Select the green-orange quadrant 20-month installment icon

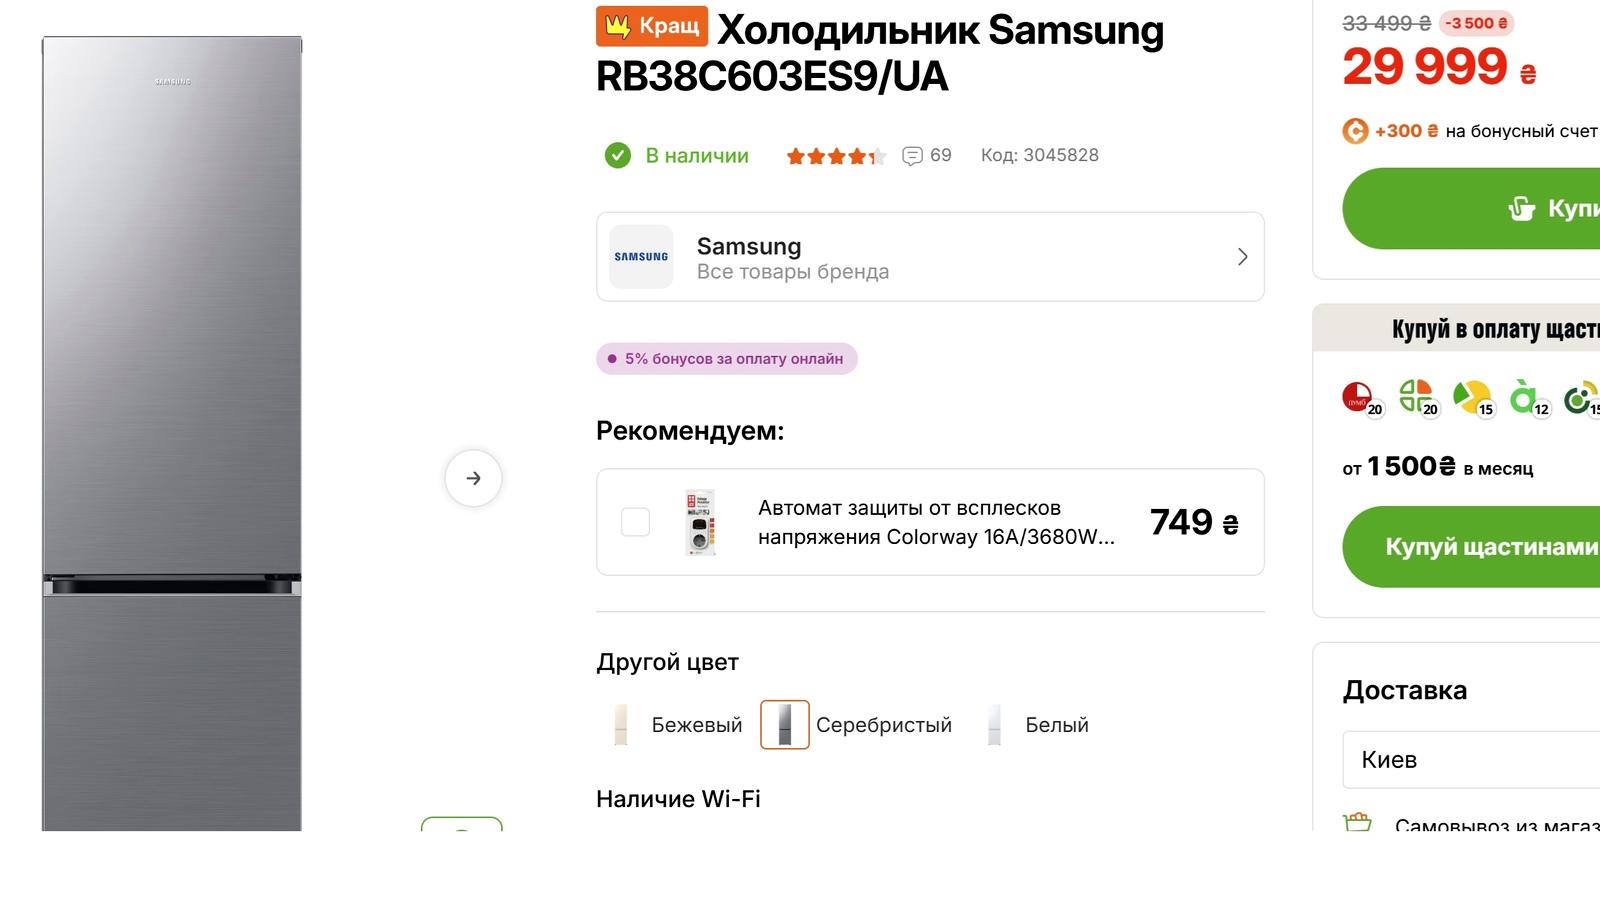1416,397
